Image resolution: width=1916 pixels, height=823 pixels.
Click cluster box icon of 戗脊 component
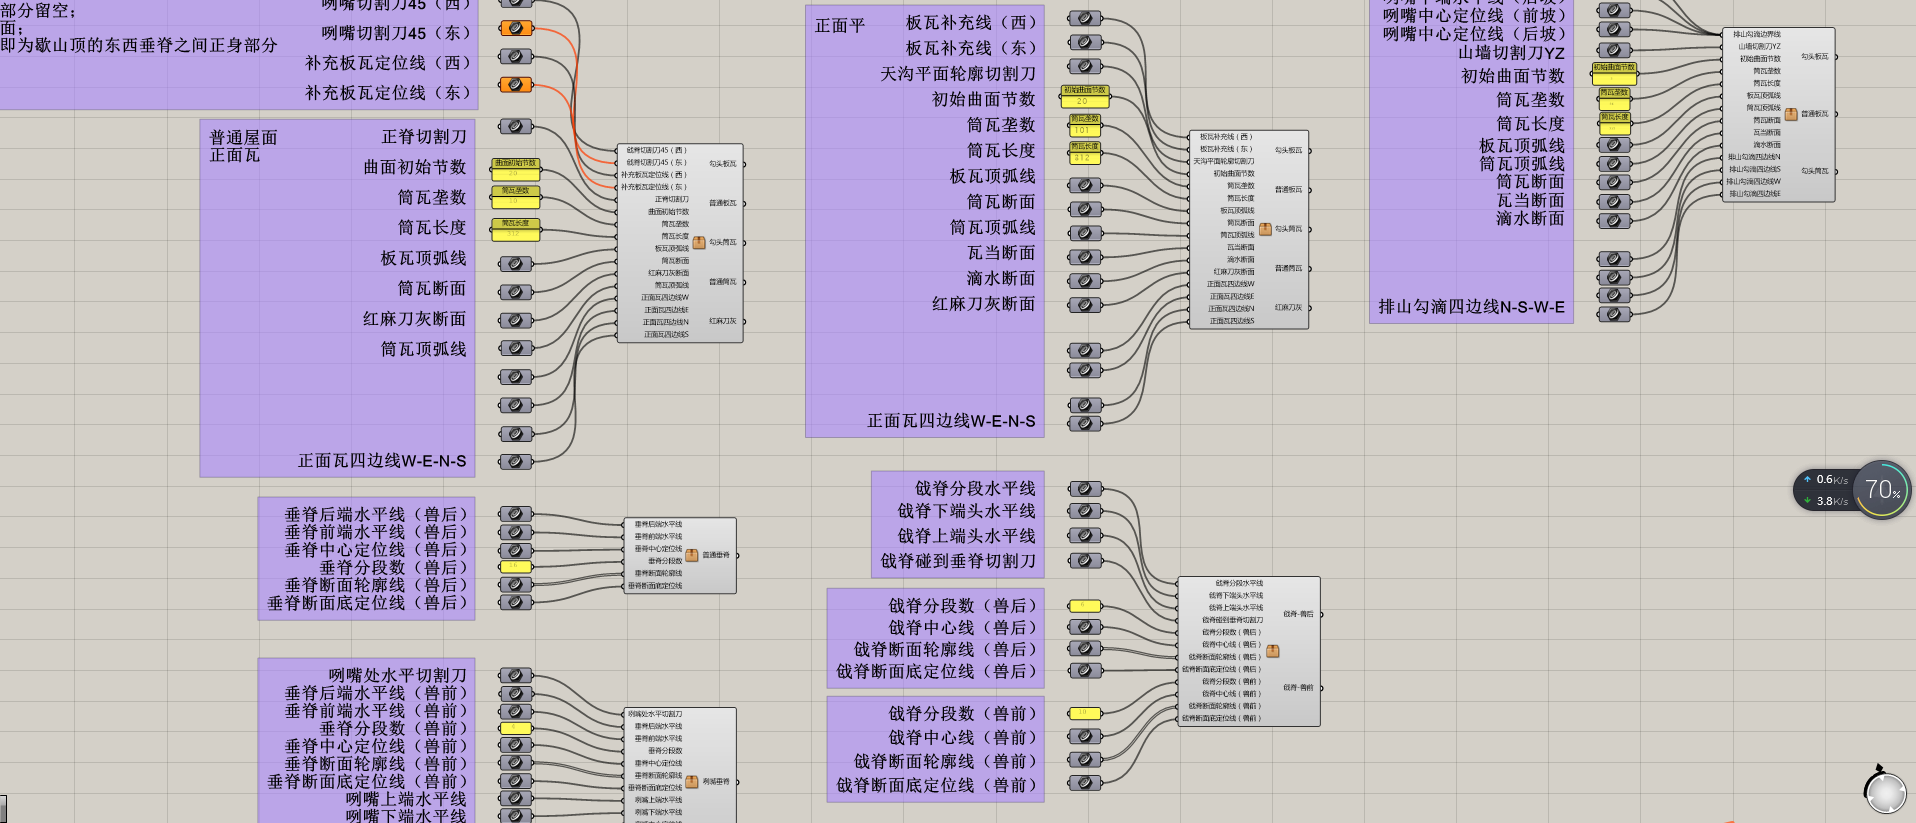1273,651
